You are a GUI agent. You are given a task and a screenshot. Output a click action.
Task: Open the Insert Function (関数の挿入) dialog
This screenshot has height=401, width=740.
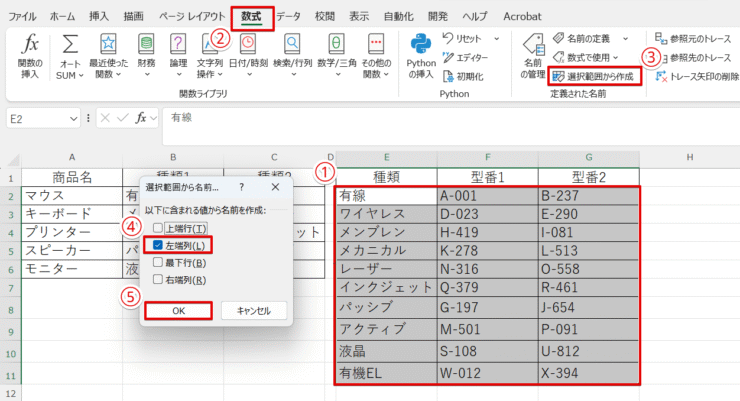[x=30, y=57]
